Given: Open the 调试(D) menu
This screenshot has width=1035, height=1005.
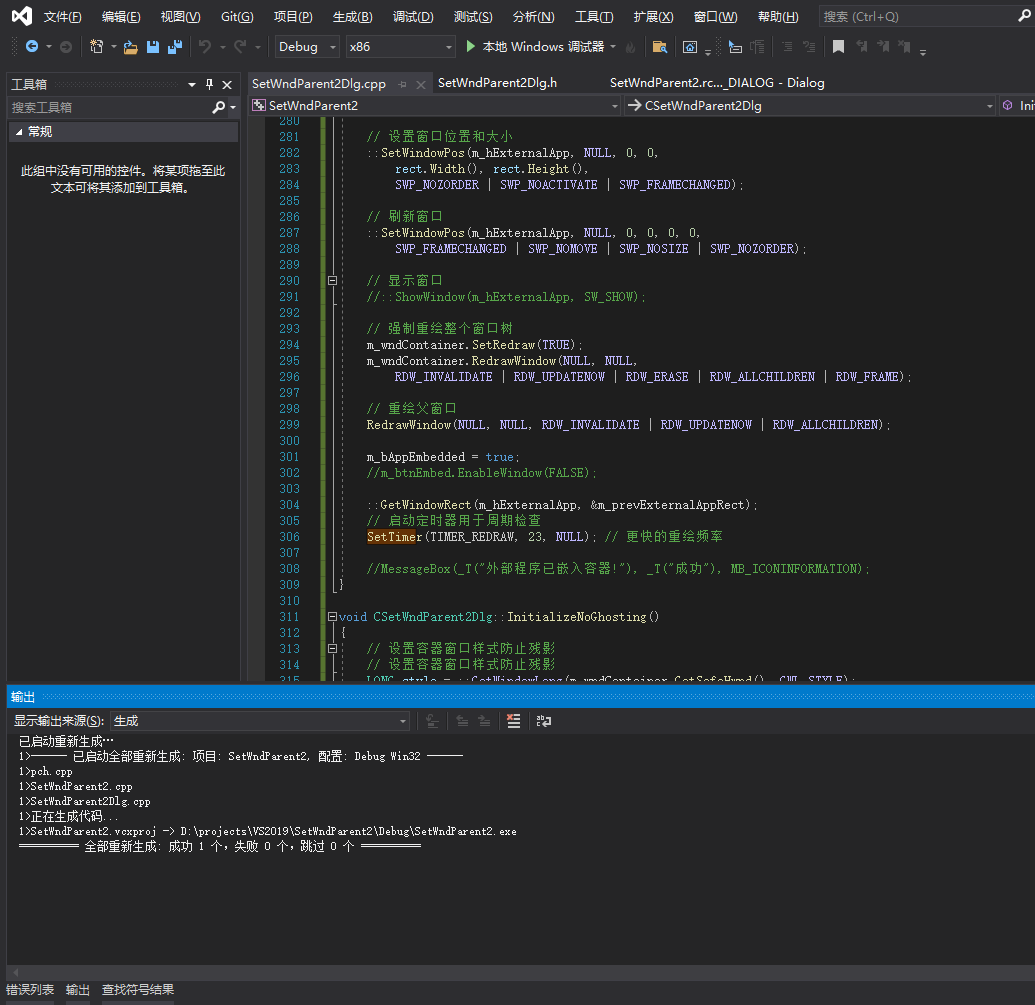Looking at the screenshot, I should pos(413,16).
